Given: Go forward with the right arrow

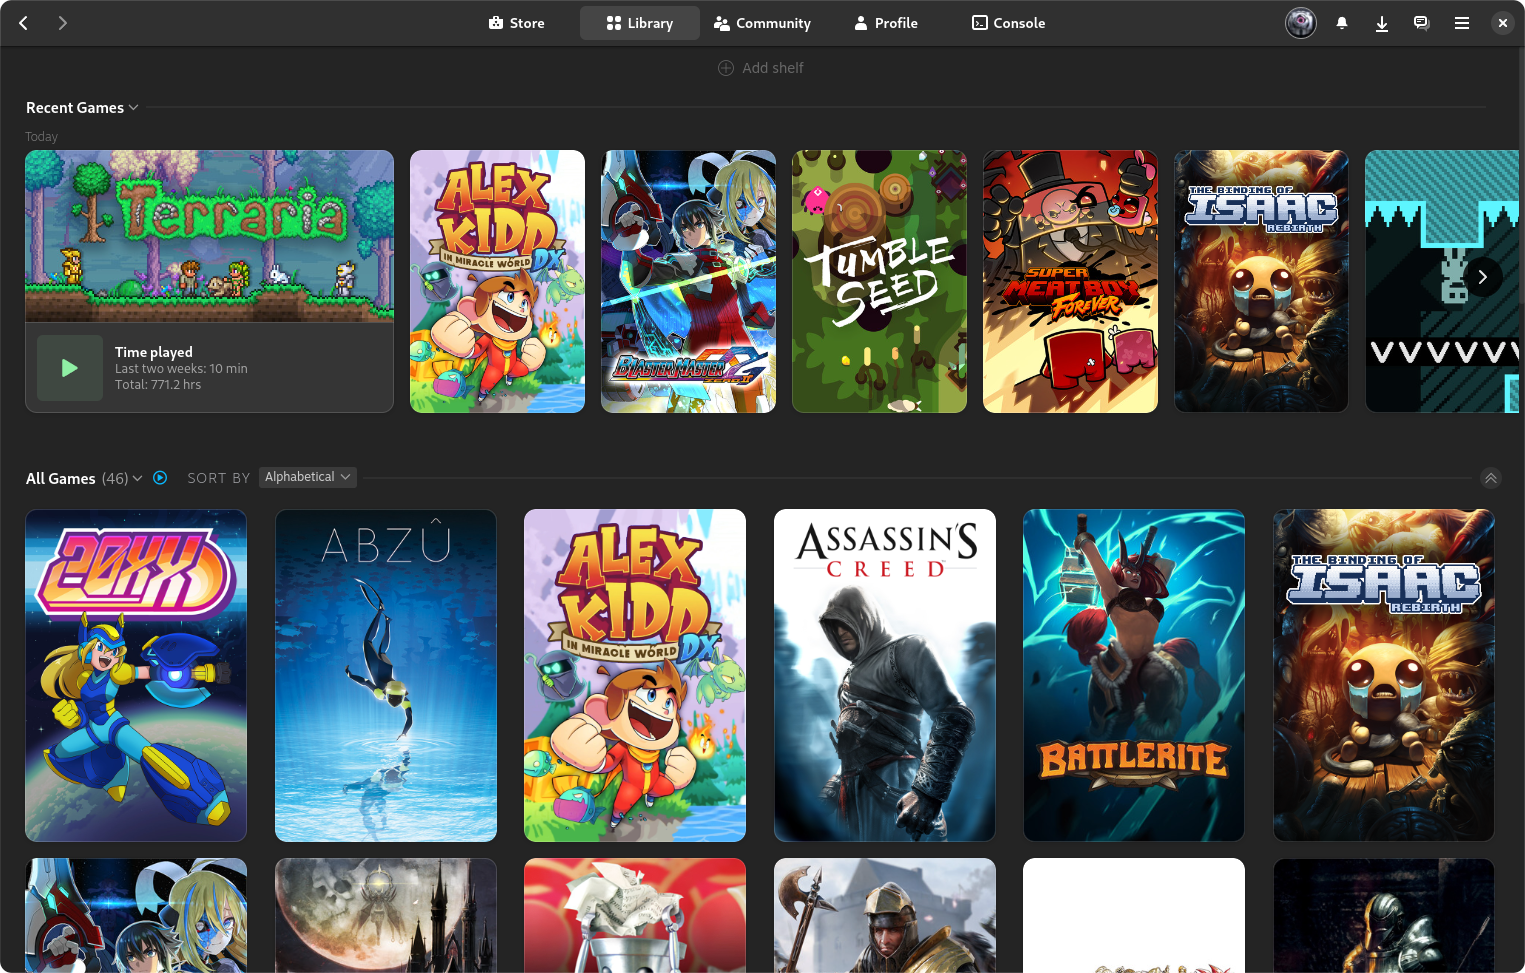Looking at the screenshot, I should [63, 23].
